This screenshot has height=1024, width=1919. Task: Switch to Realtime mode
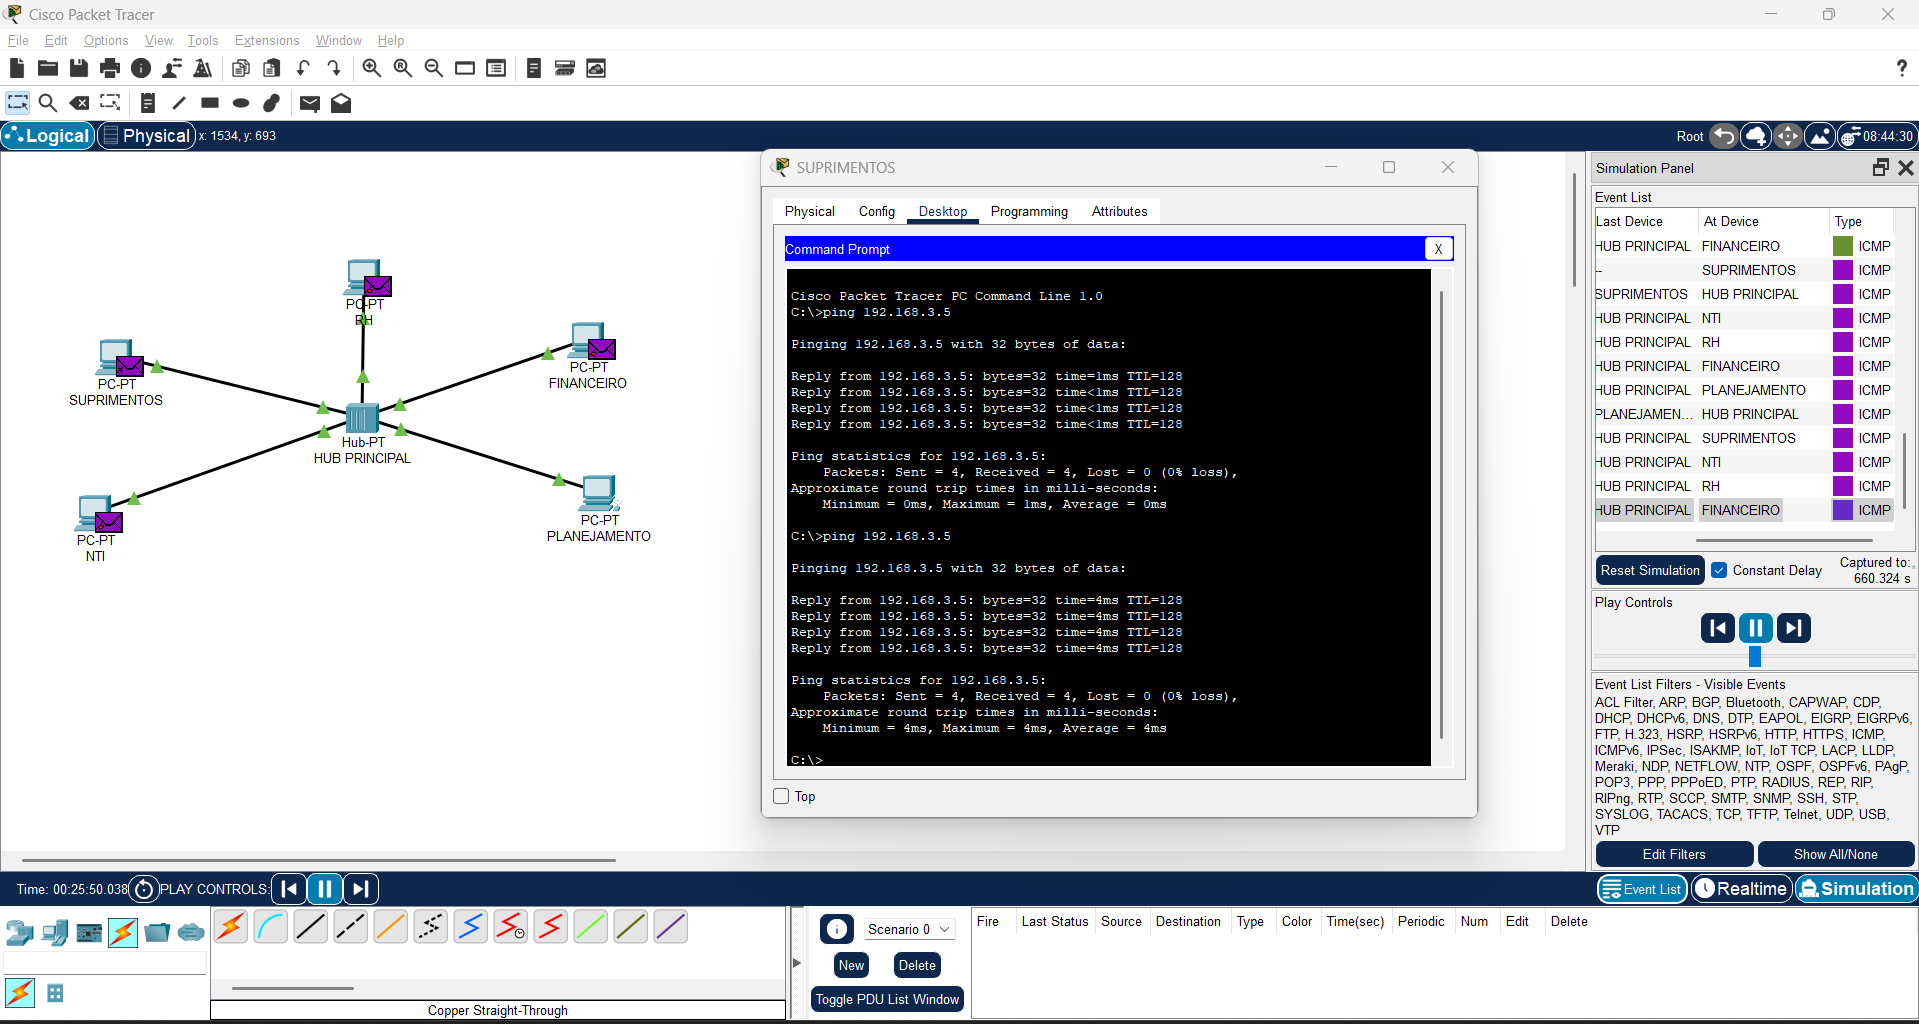(x=1742, y=888)
